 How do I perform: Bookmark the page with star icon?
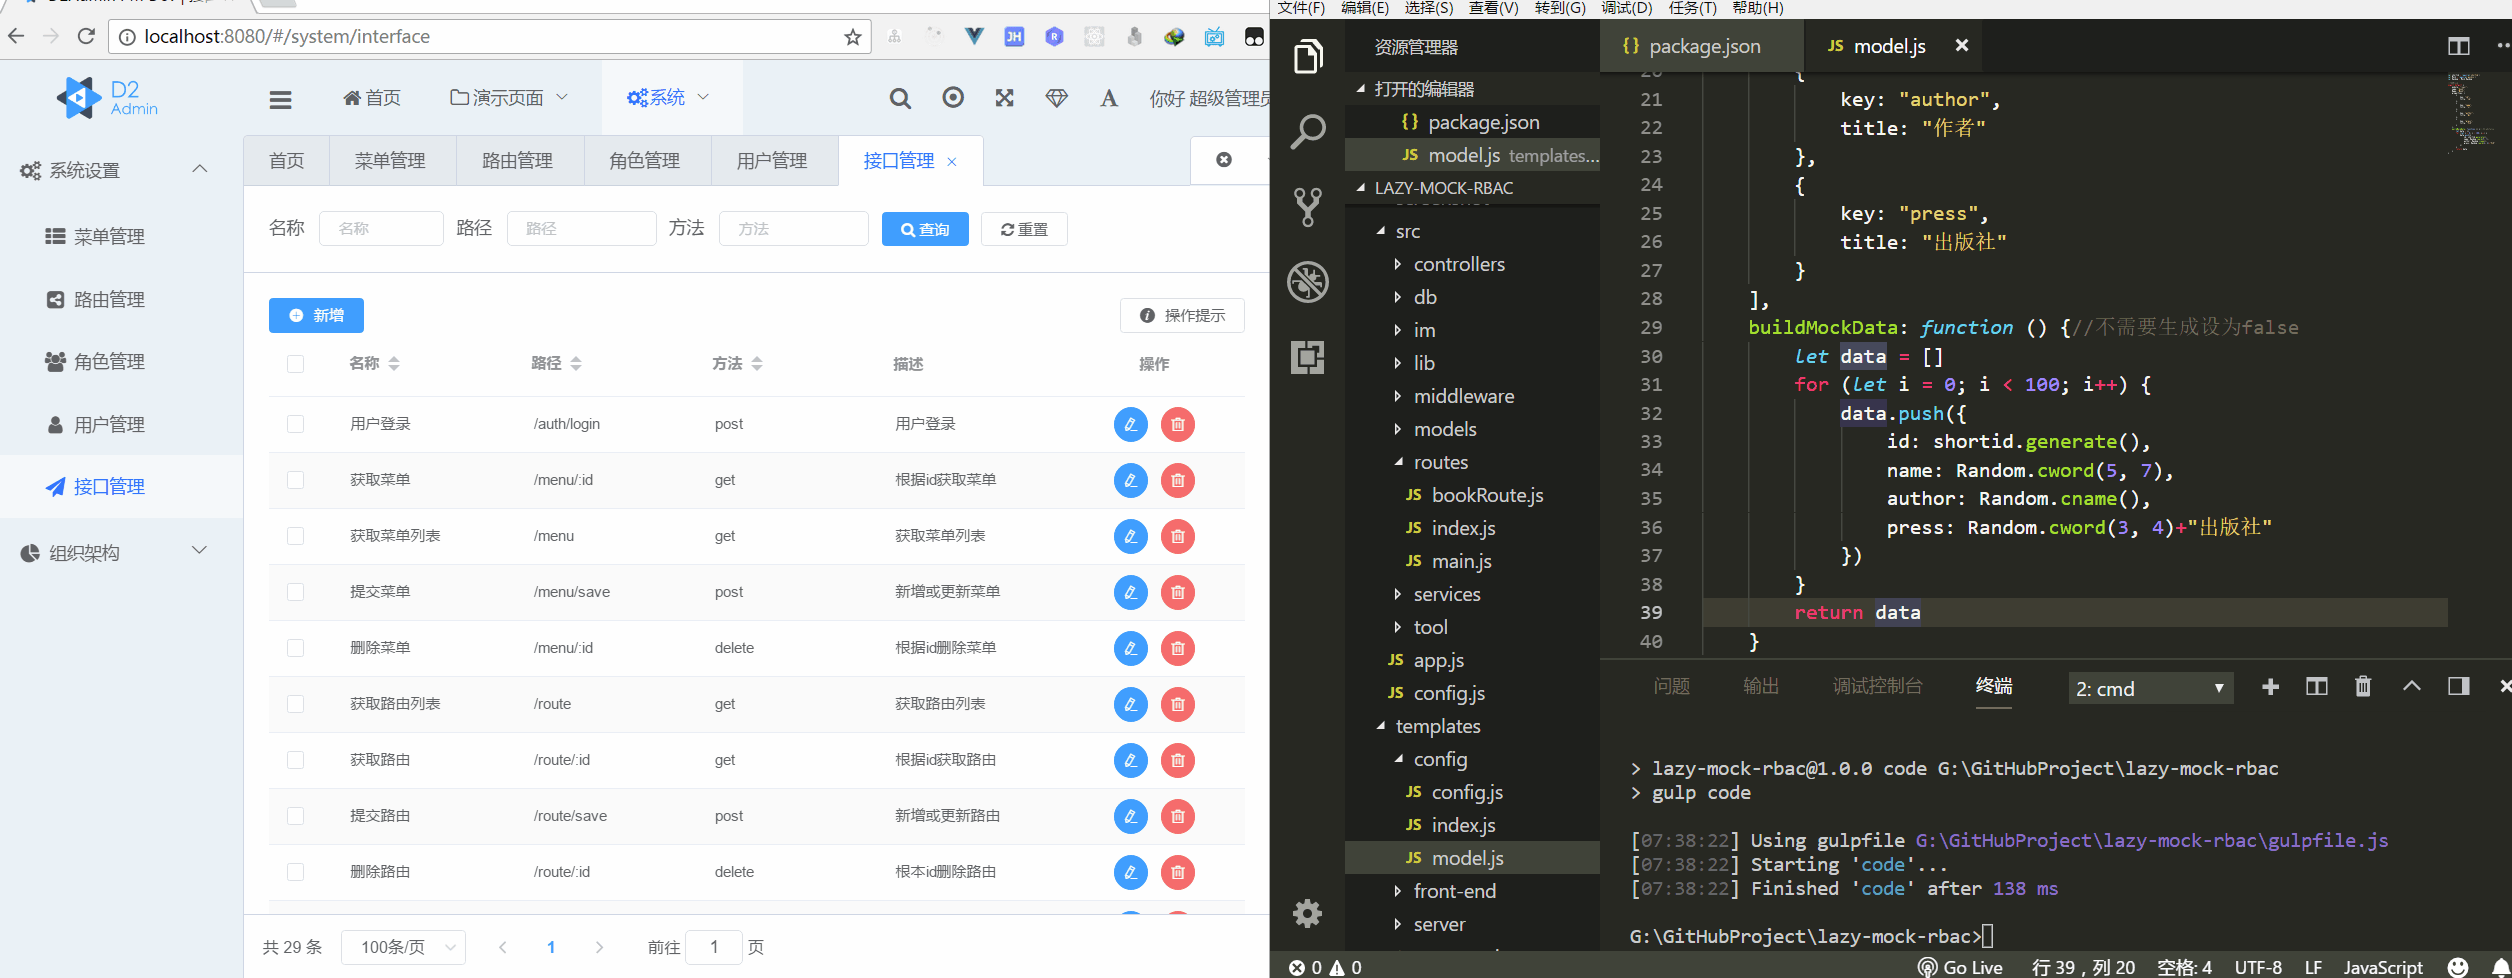[x=852, y=37]
